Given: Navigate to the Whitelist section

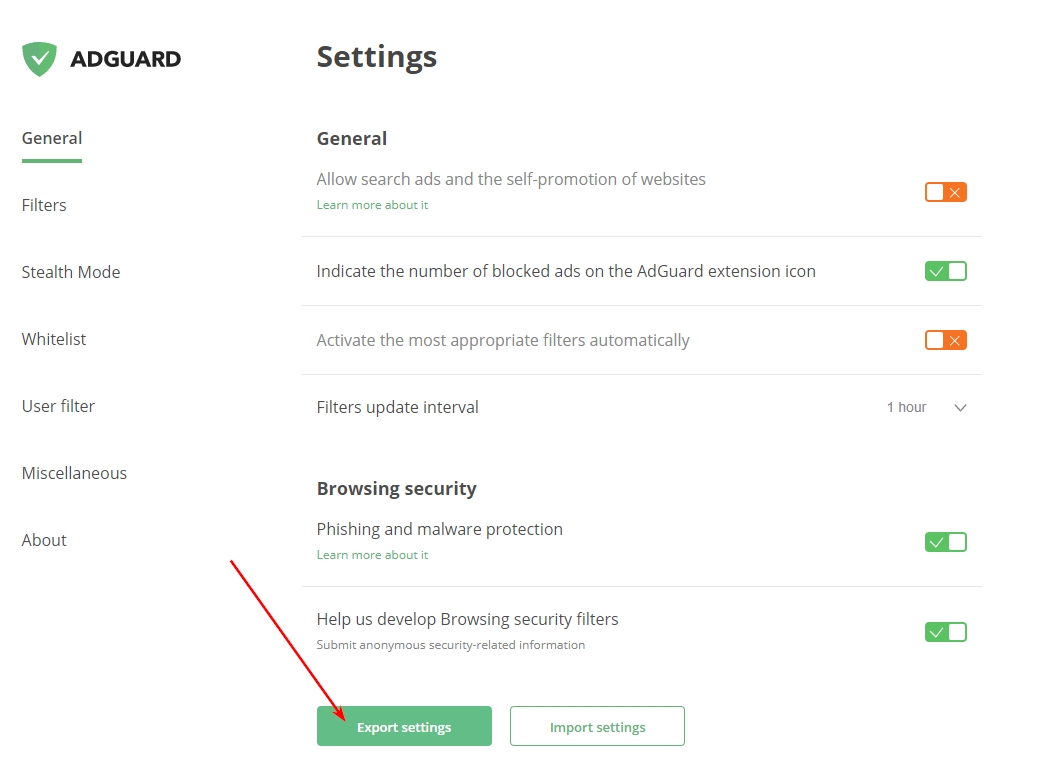Looking at the screenshot, I should (54, 338).
